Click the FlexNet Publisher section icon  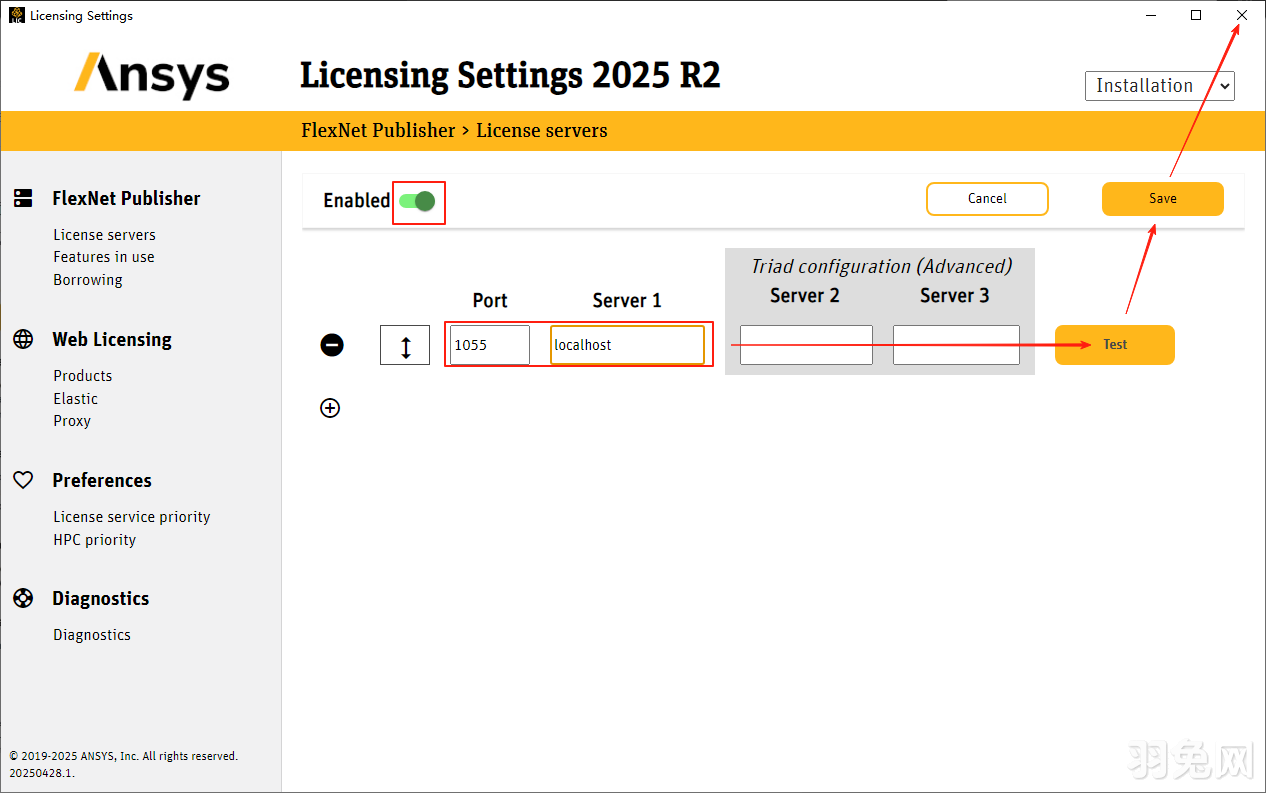point(23,197)
